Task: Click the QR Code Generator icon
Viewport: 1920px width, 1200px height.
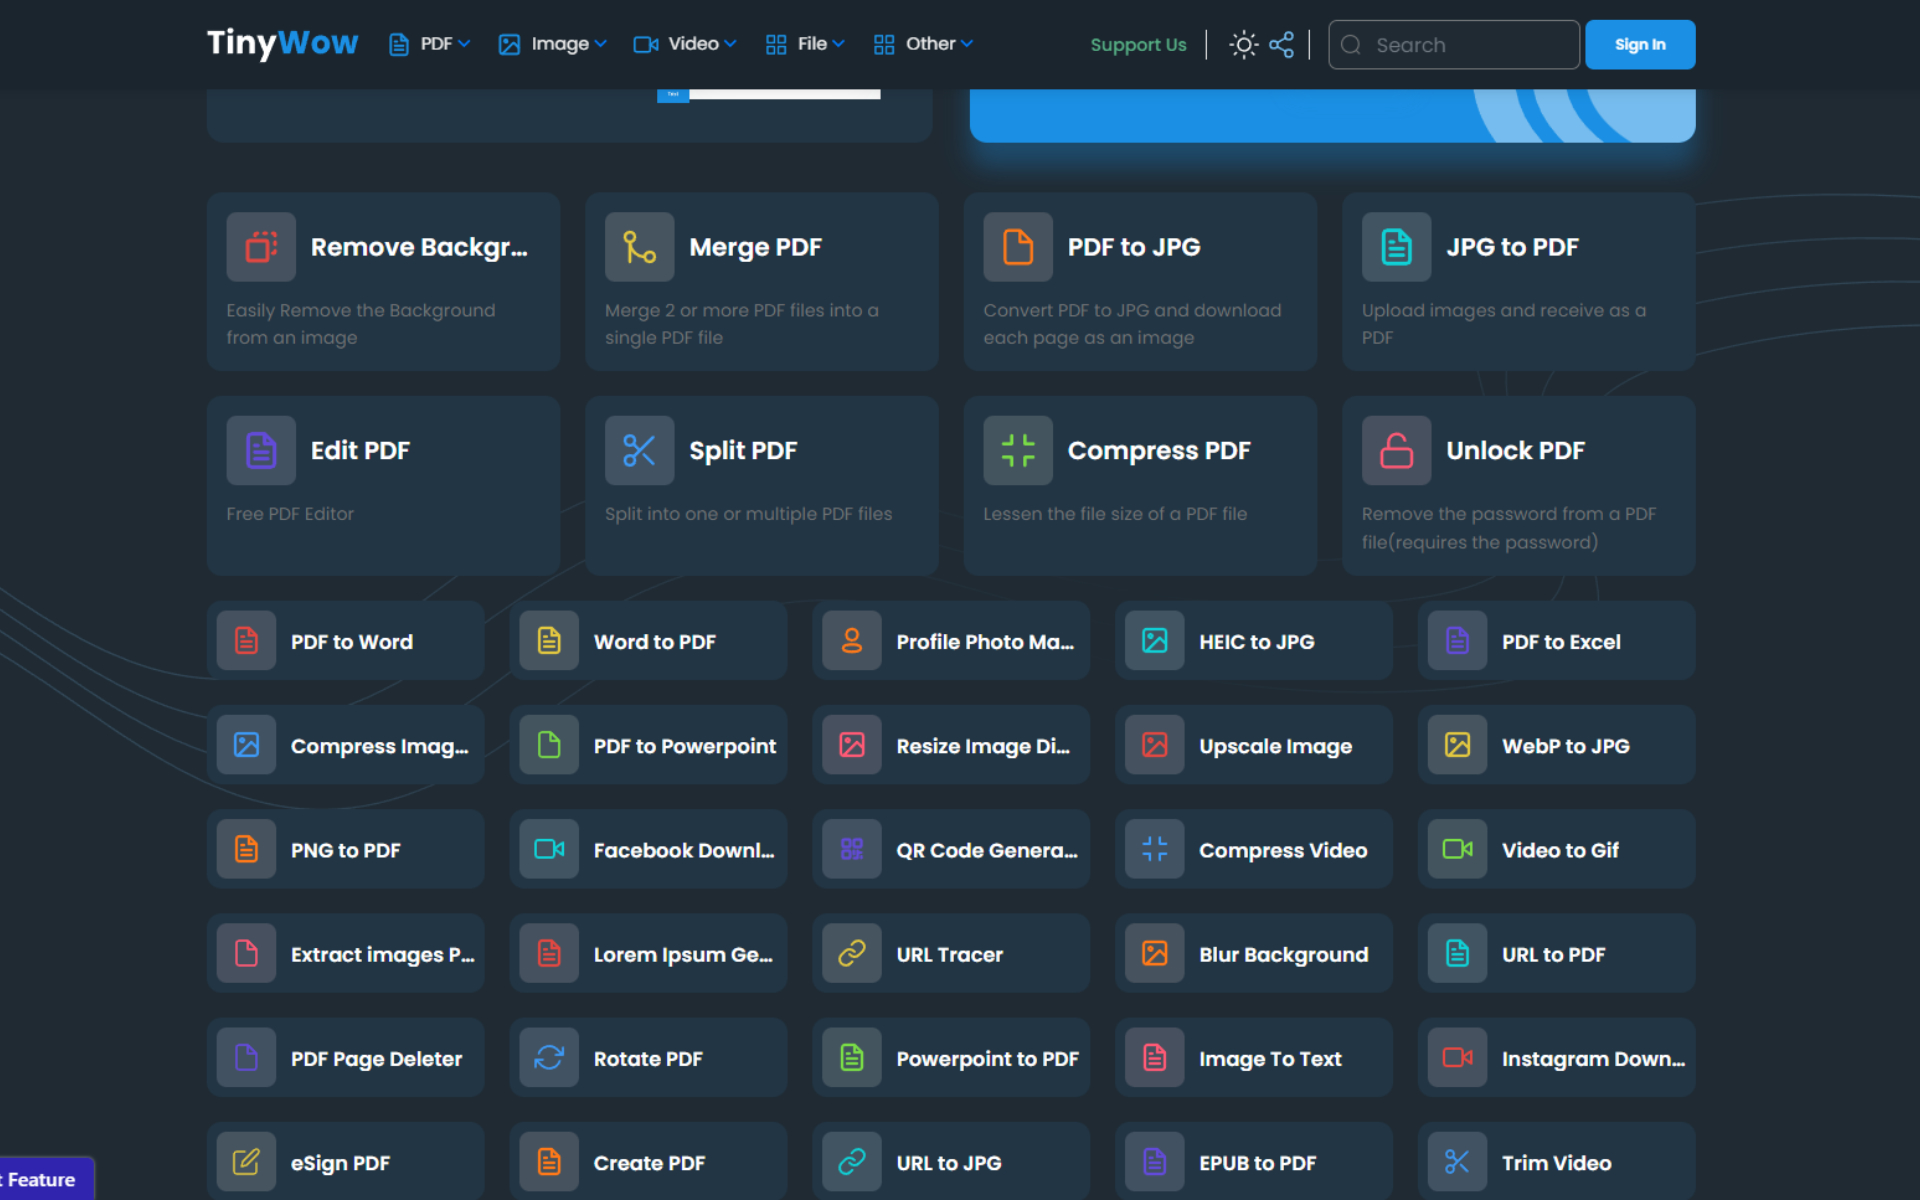Action: tap(852, 849)
